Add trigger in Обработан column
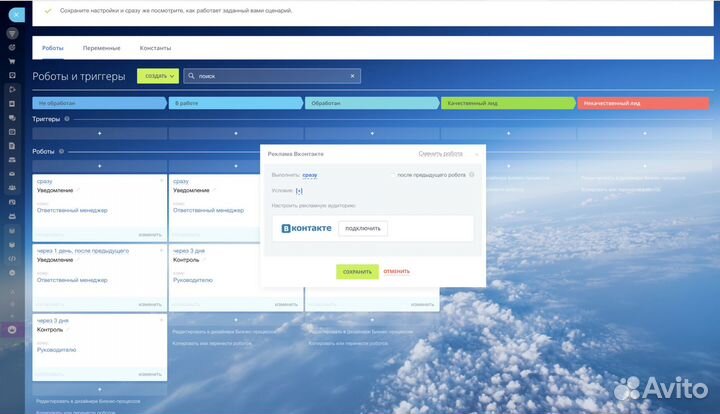The image size is (720, 414). (372, 133)
